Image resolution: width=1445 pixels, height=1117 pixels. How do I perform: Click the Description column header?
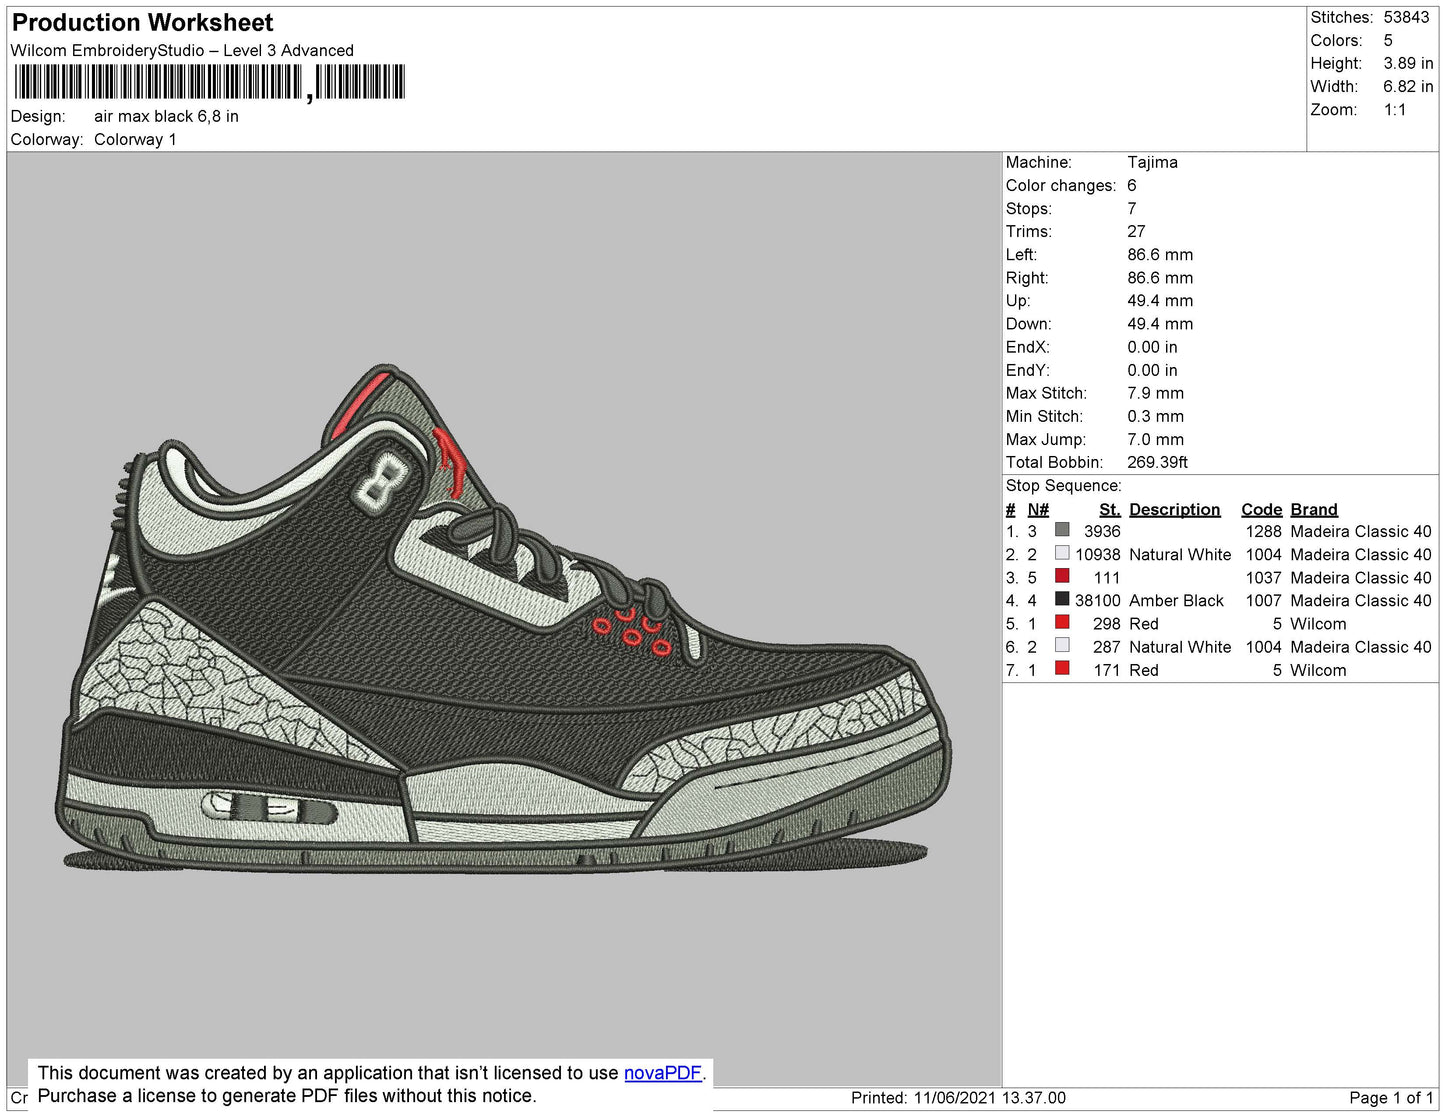point(1174,509)
